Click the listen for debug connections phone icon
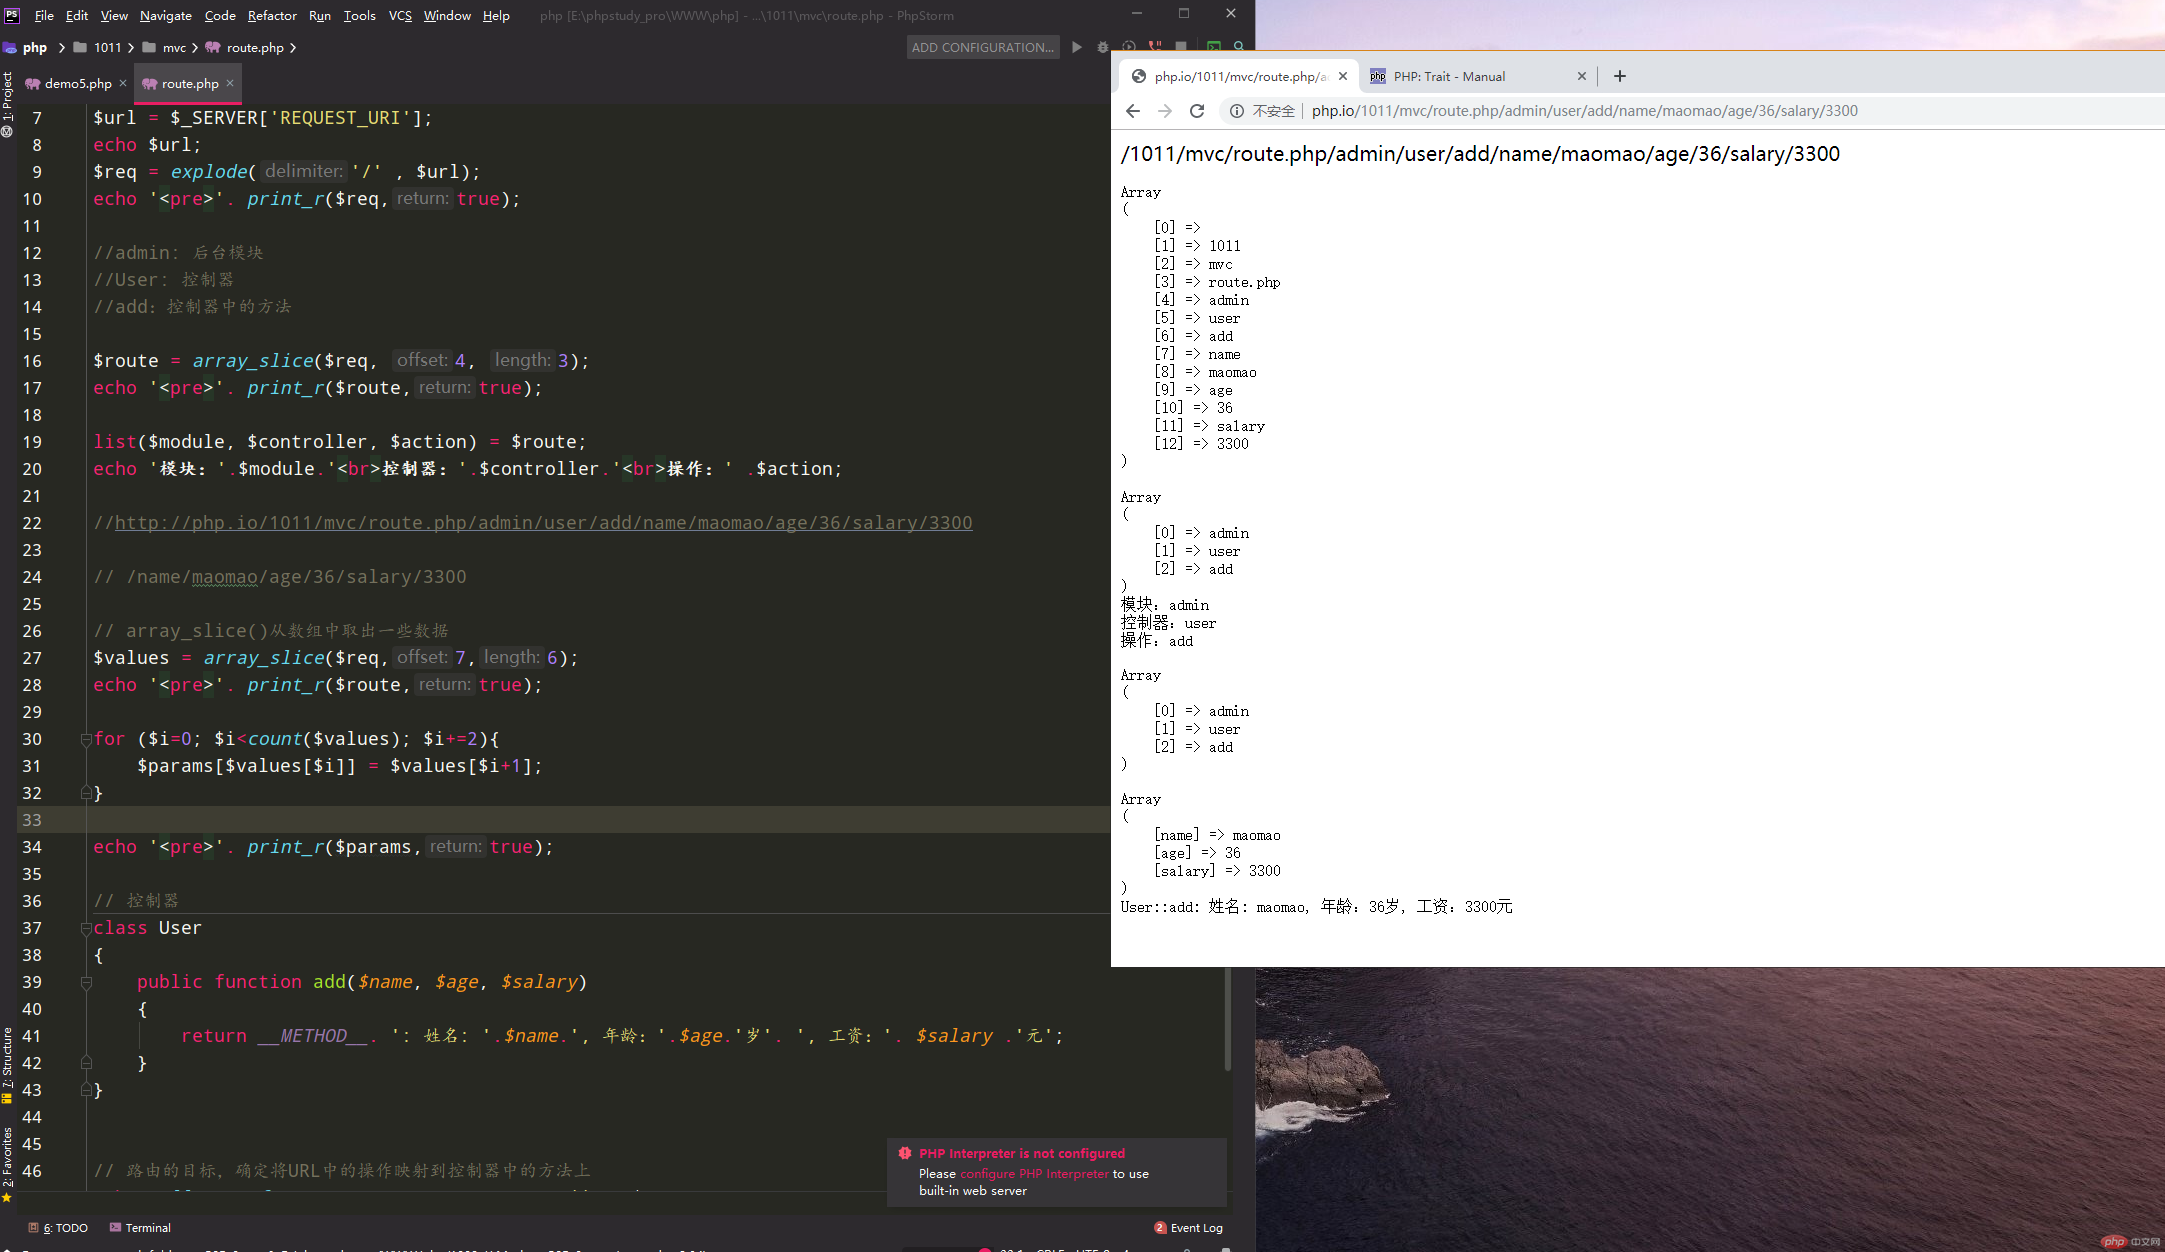 tap(1155, 47)
